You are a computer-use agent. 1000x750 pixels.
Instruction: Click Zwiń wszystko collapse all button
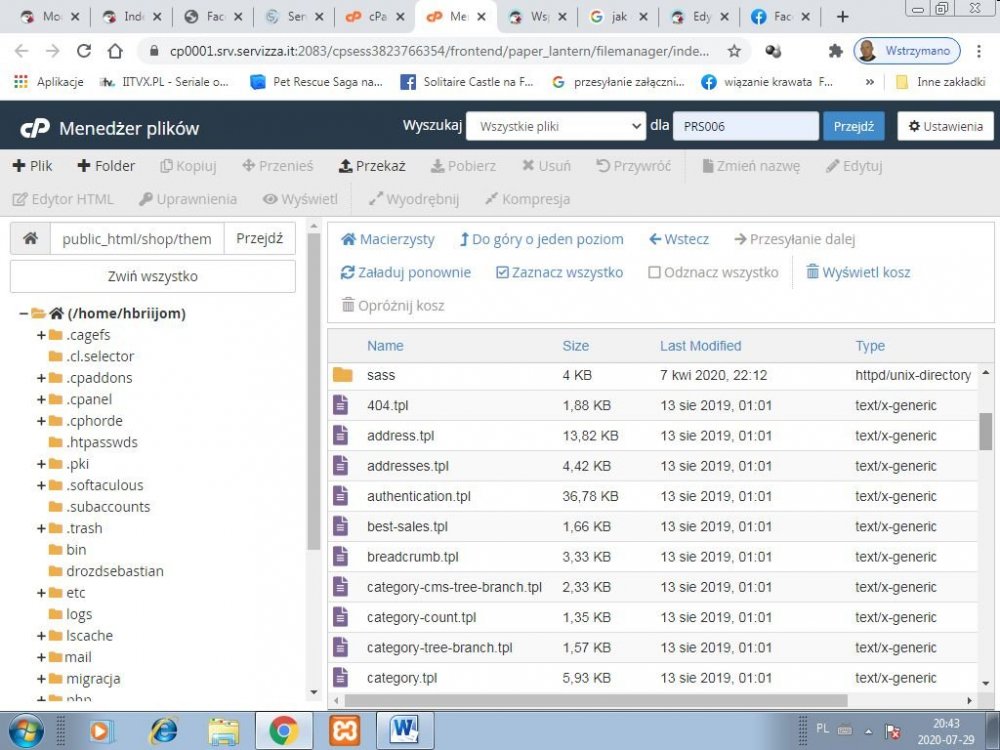click(152, 276)
